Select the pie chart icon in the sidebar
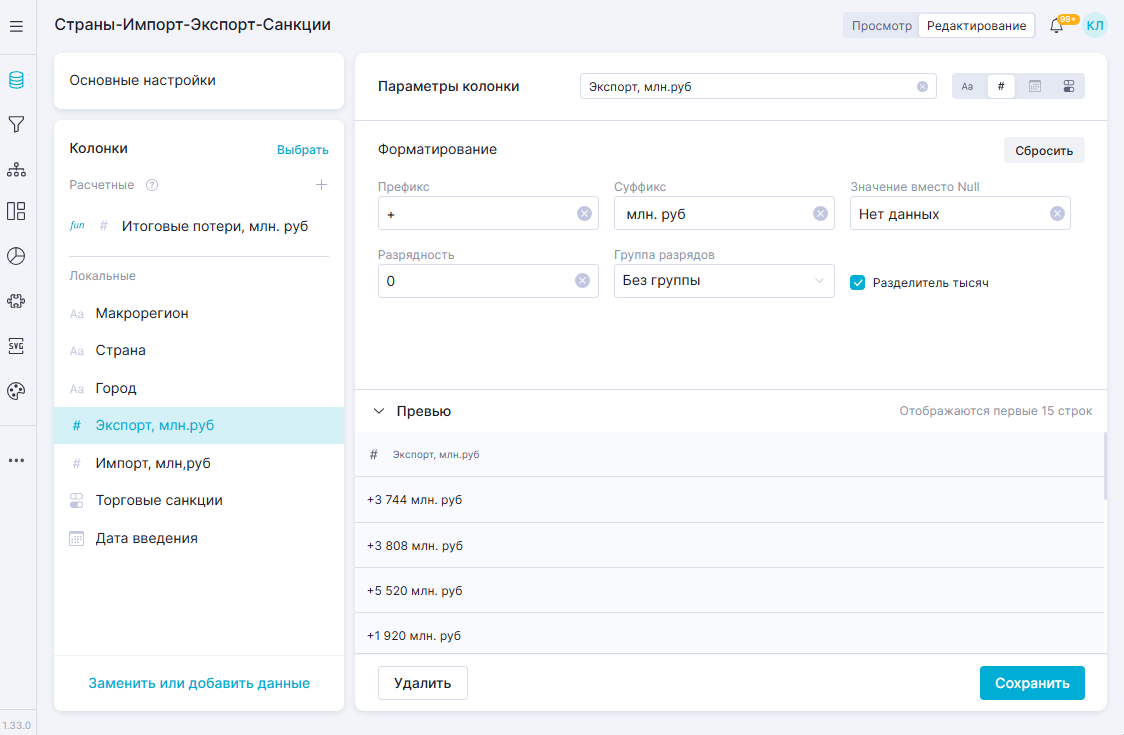 click(x=16, y=256)
